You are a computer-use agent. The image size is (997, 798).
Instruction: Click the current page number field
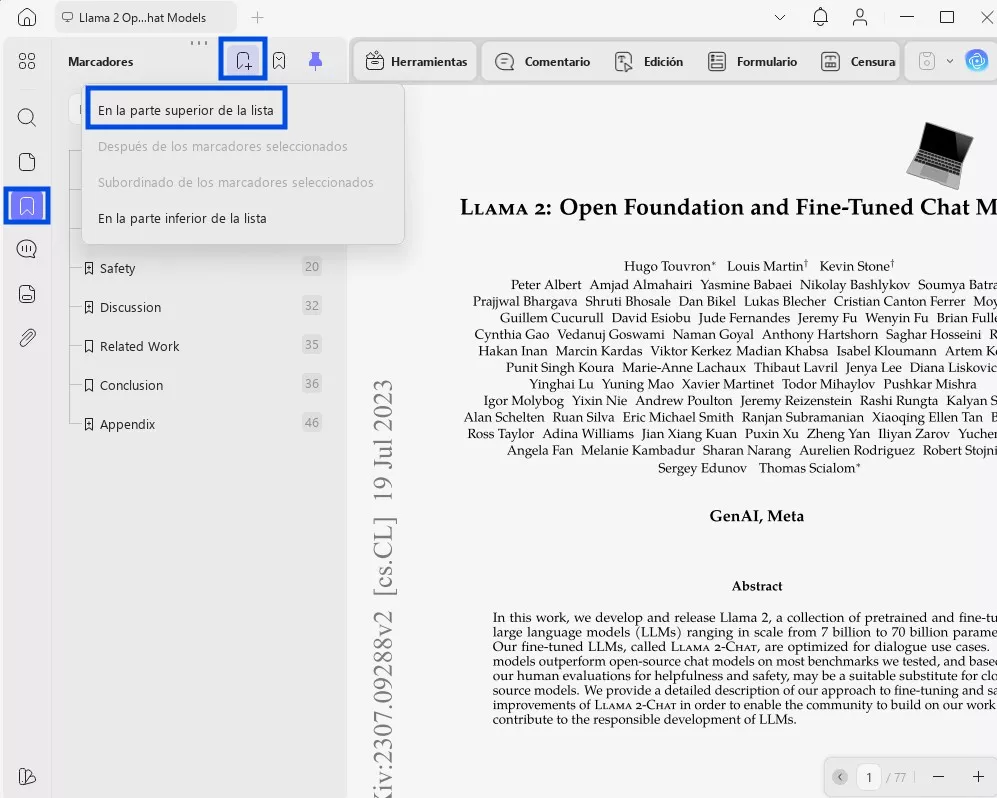pyautogui.click(x=869, y=776)
